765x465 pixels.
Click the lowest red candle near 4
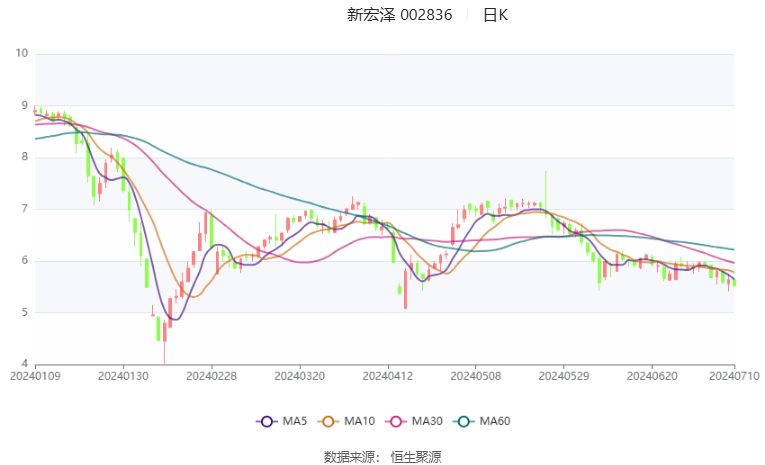point(165,342)
